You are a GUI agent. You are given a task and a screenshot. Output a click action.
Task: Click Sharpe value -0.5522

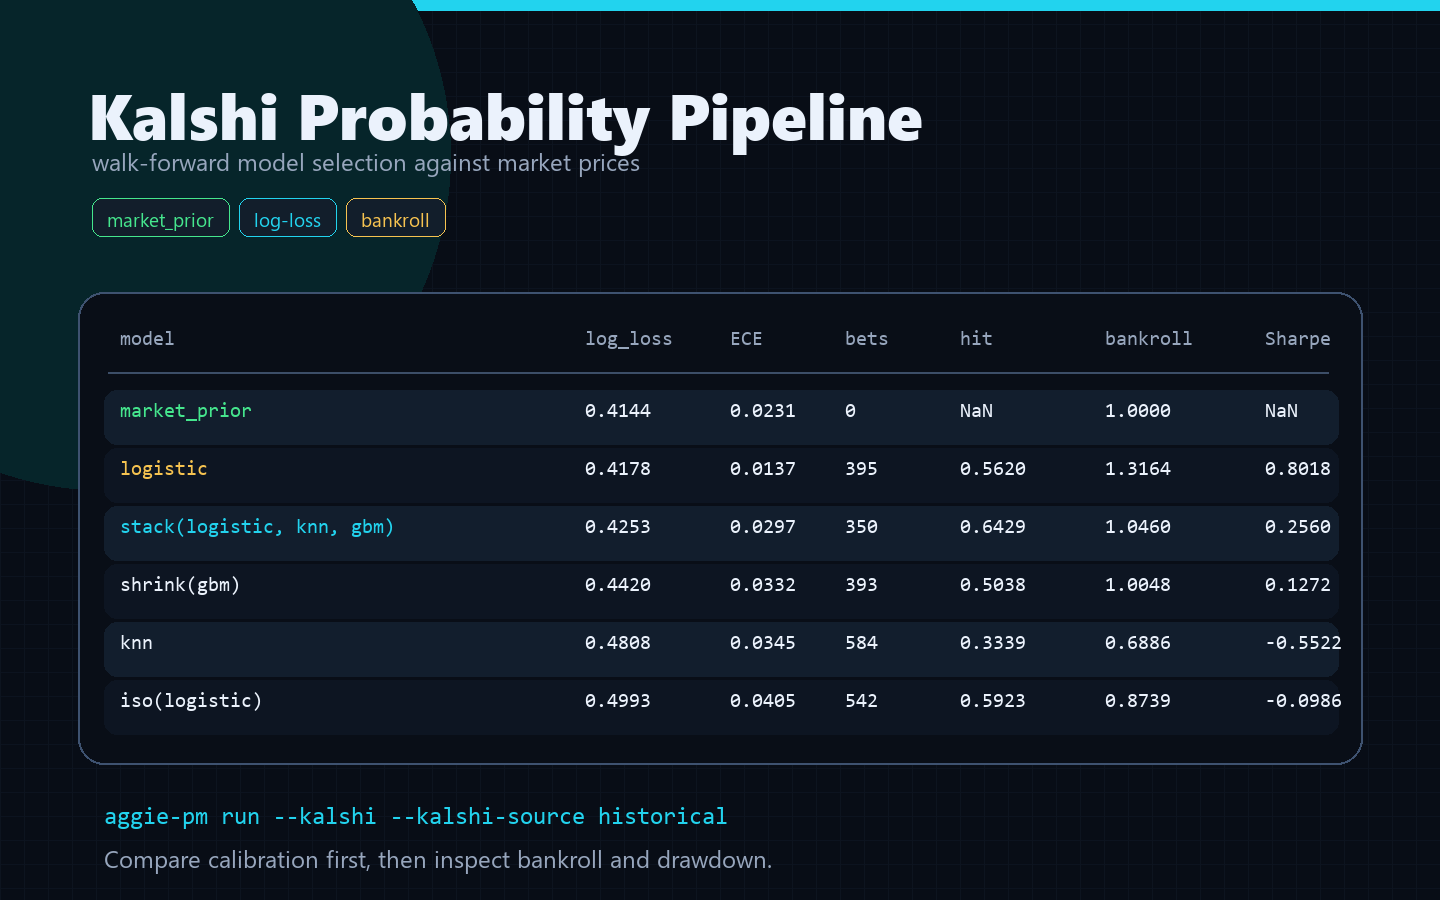pyautogui.click(x=1303, y=643)
